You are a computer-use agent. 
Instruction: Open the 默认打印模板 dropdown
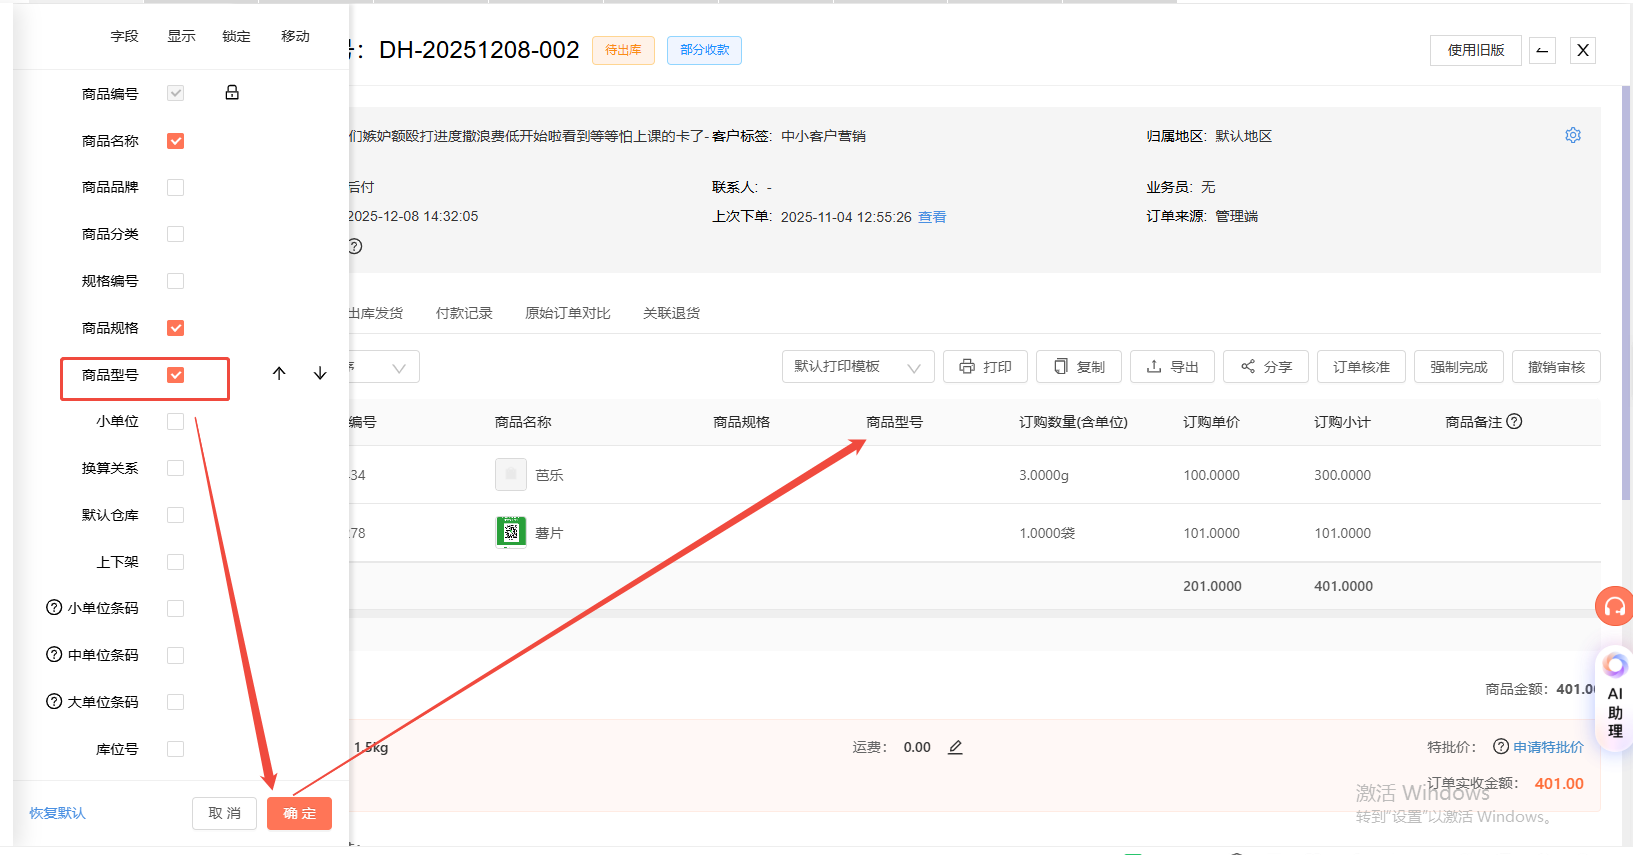click(x=858, y=366)
